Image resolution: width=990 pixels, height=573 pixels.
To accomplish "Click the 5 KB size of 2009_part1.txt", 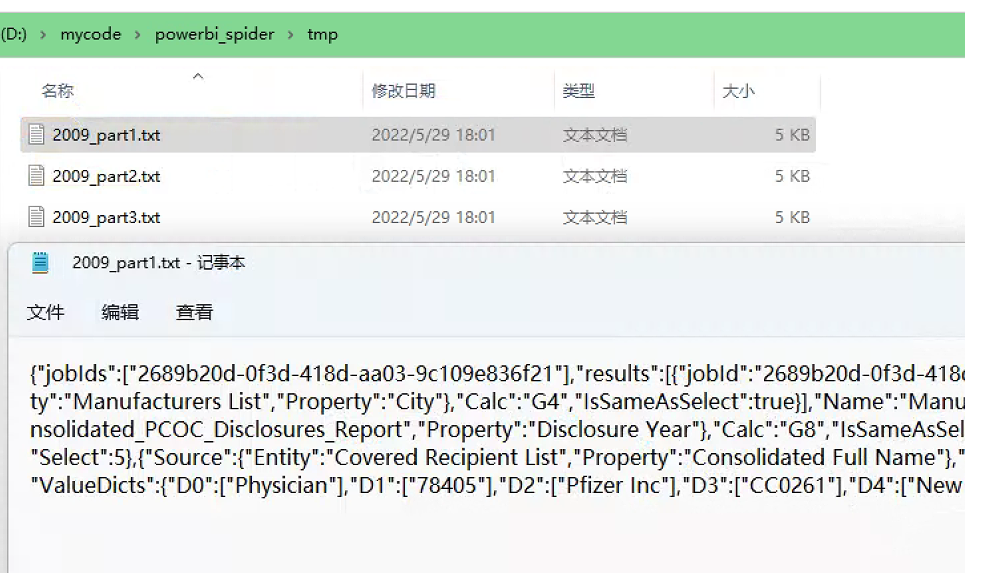I will tap(792, 134).
